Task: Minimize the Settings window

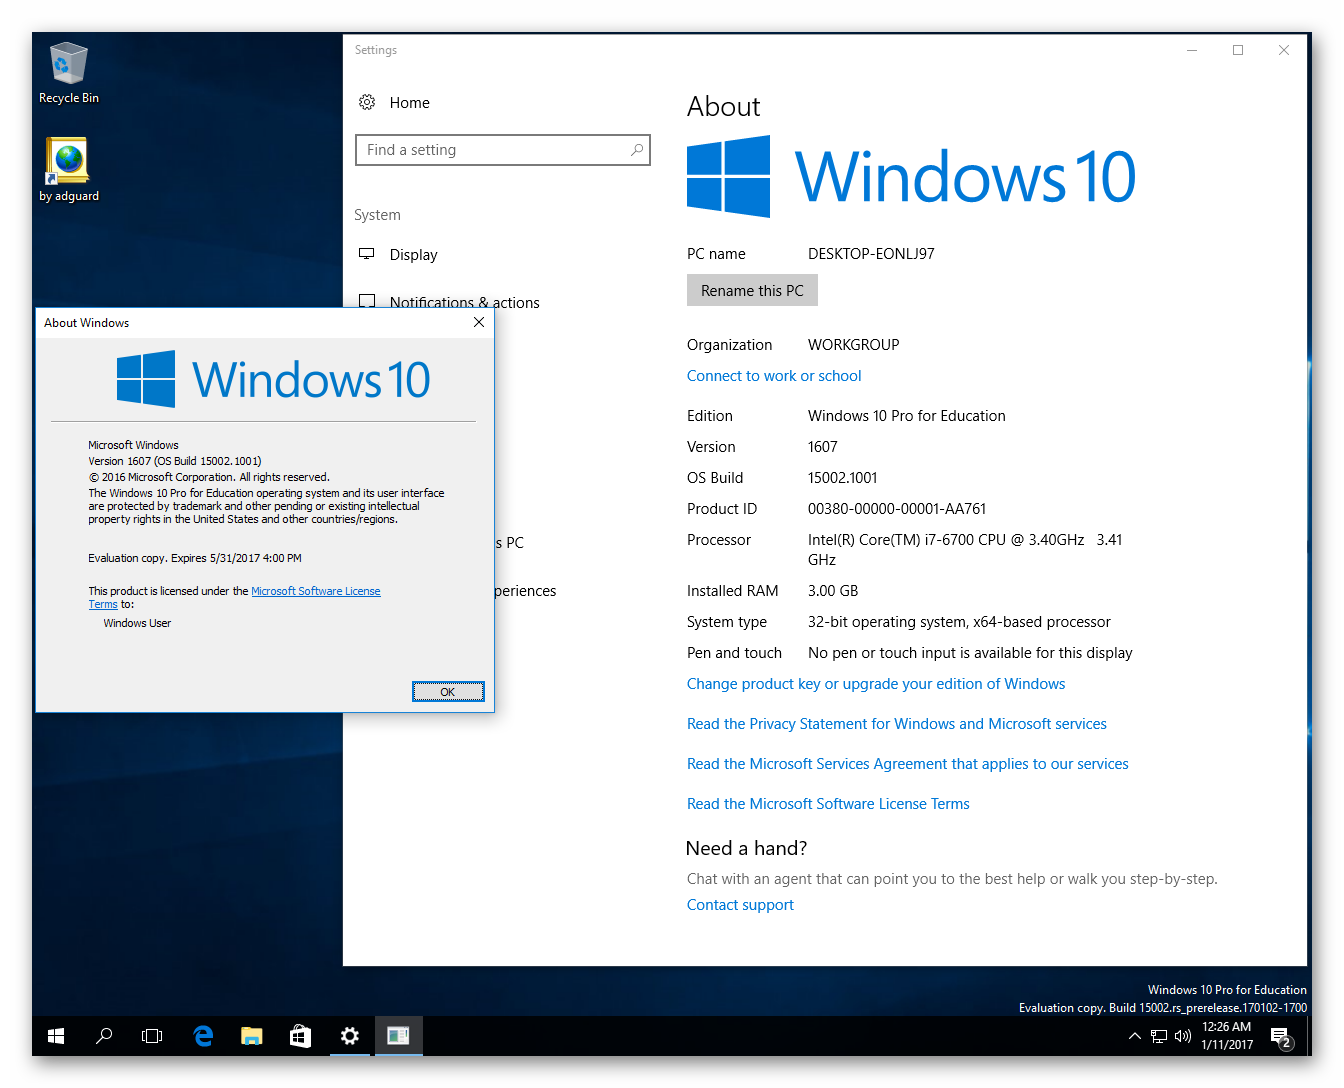Action: click(1192, 50)
